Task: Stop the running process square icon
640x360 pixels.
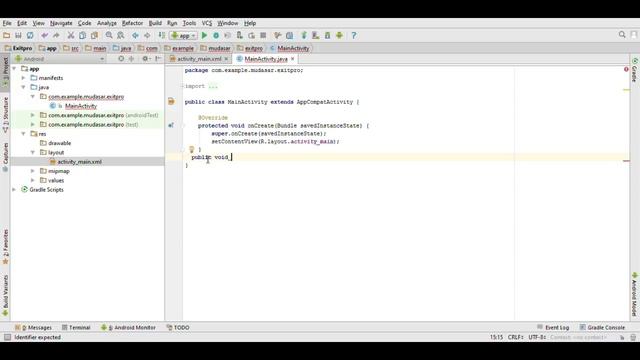Action: [x=263, y=36]
